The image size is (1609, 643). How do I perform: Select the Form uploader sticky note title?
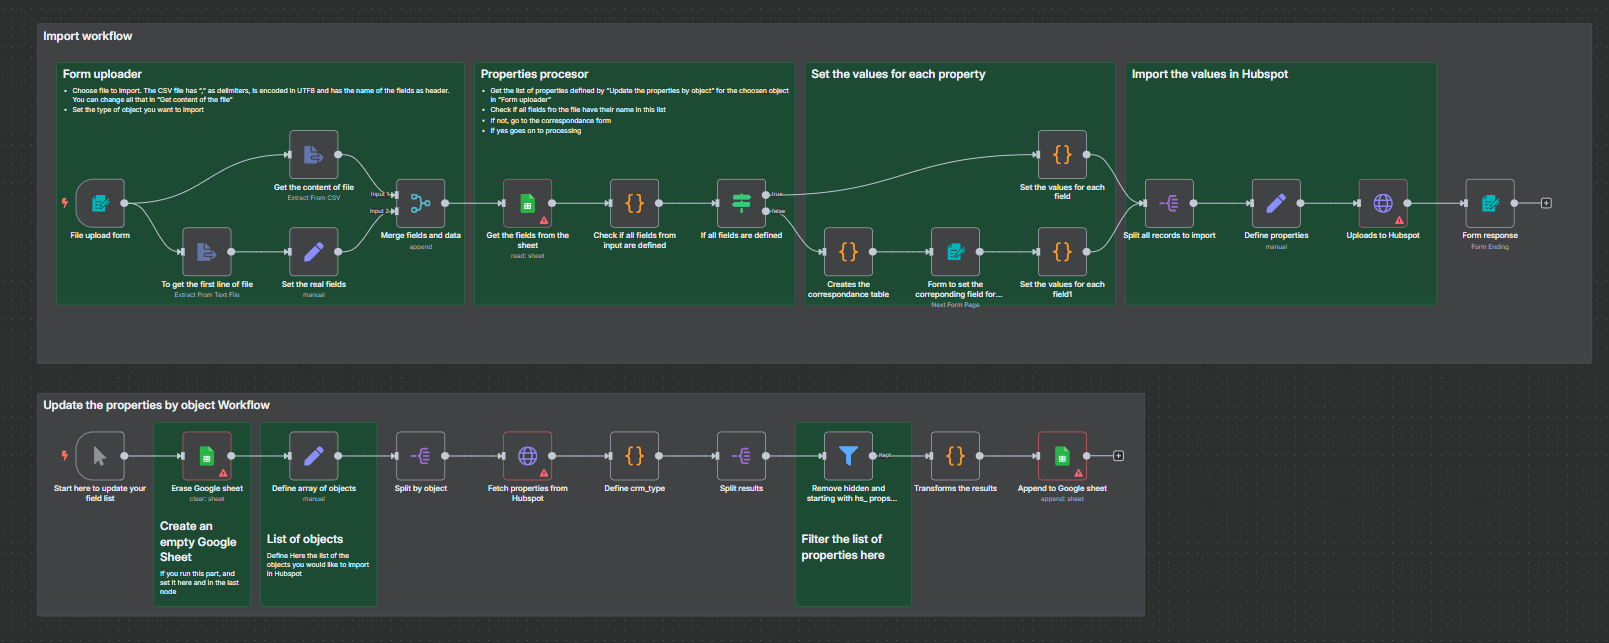click(x=102, y=74)
